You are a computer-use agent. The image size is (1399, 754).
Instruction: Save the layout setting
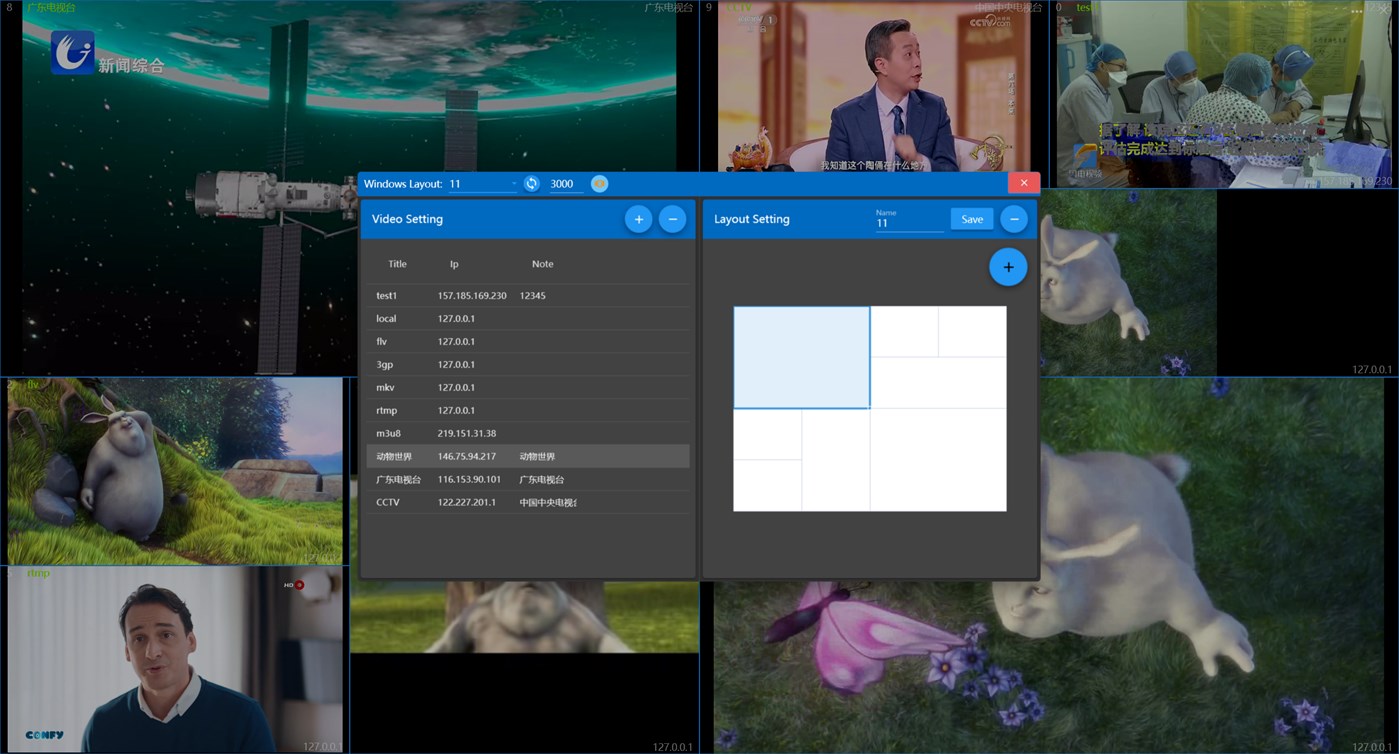972,219
